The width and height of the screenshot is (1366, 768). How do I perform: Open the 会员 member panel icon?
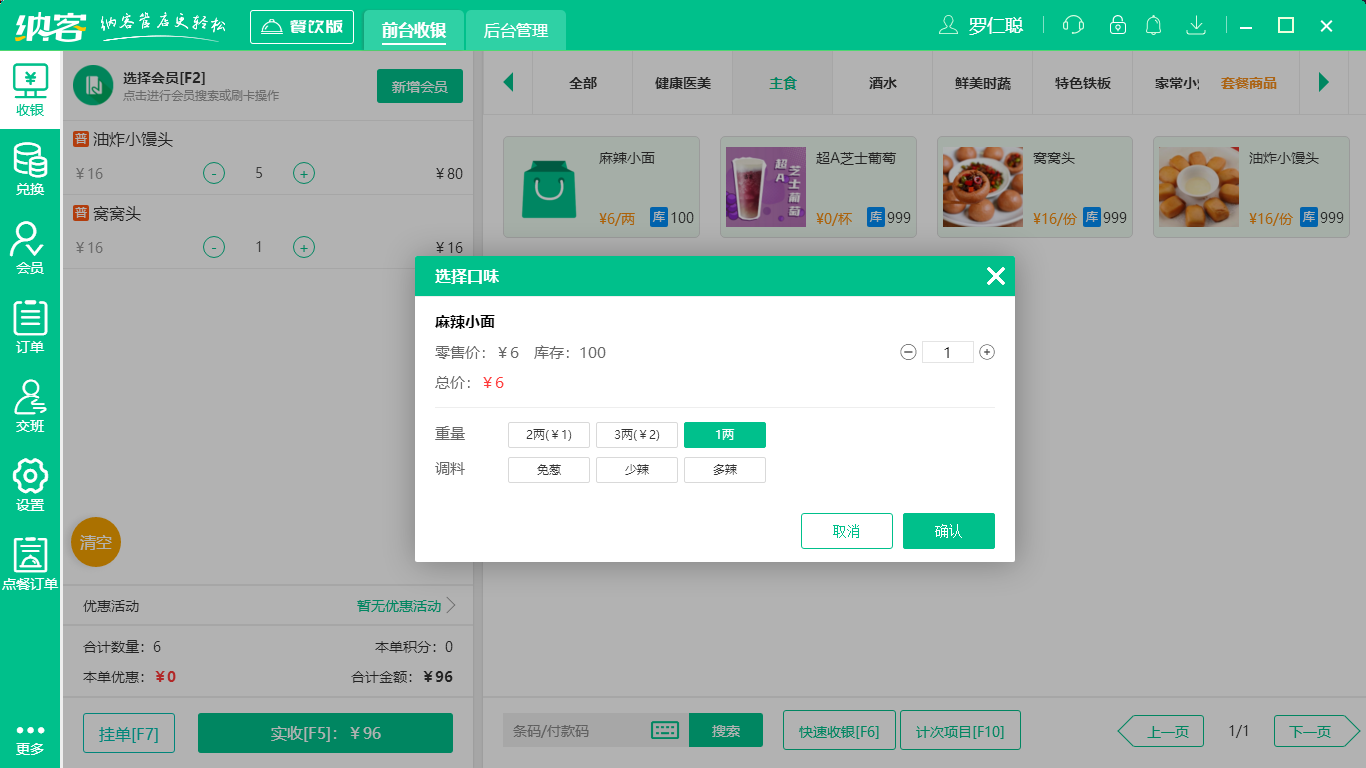tap(30, 248)
